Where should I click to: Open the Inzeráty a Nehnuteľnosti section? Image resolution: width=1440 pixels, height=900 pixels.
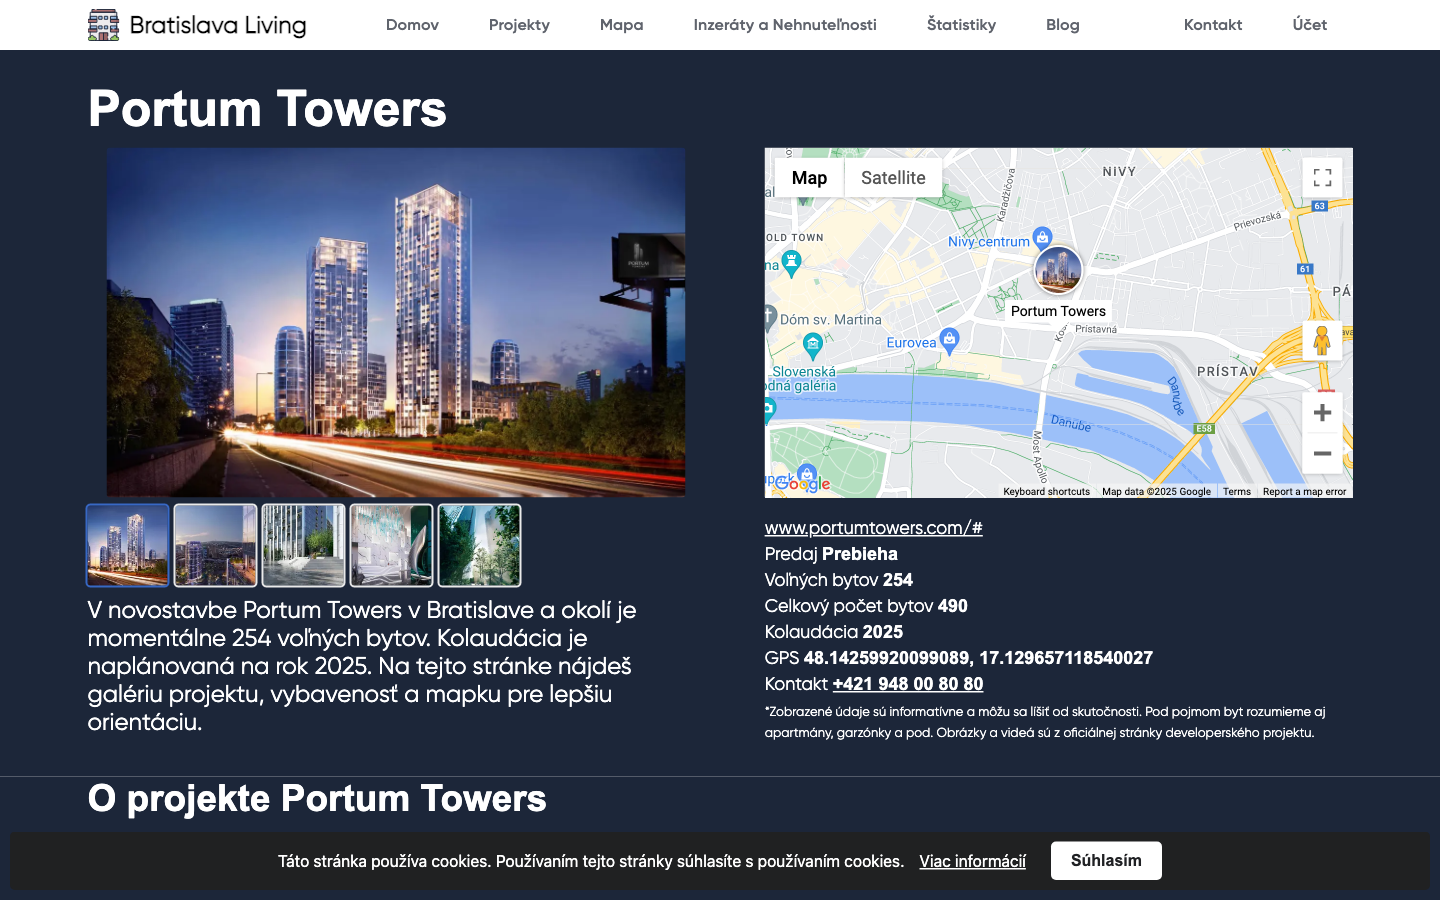coord(786,25)
